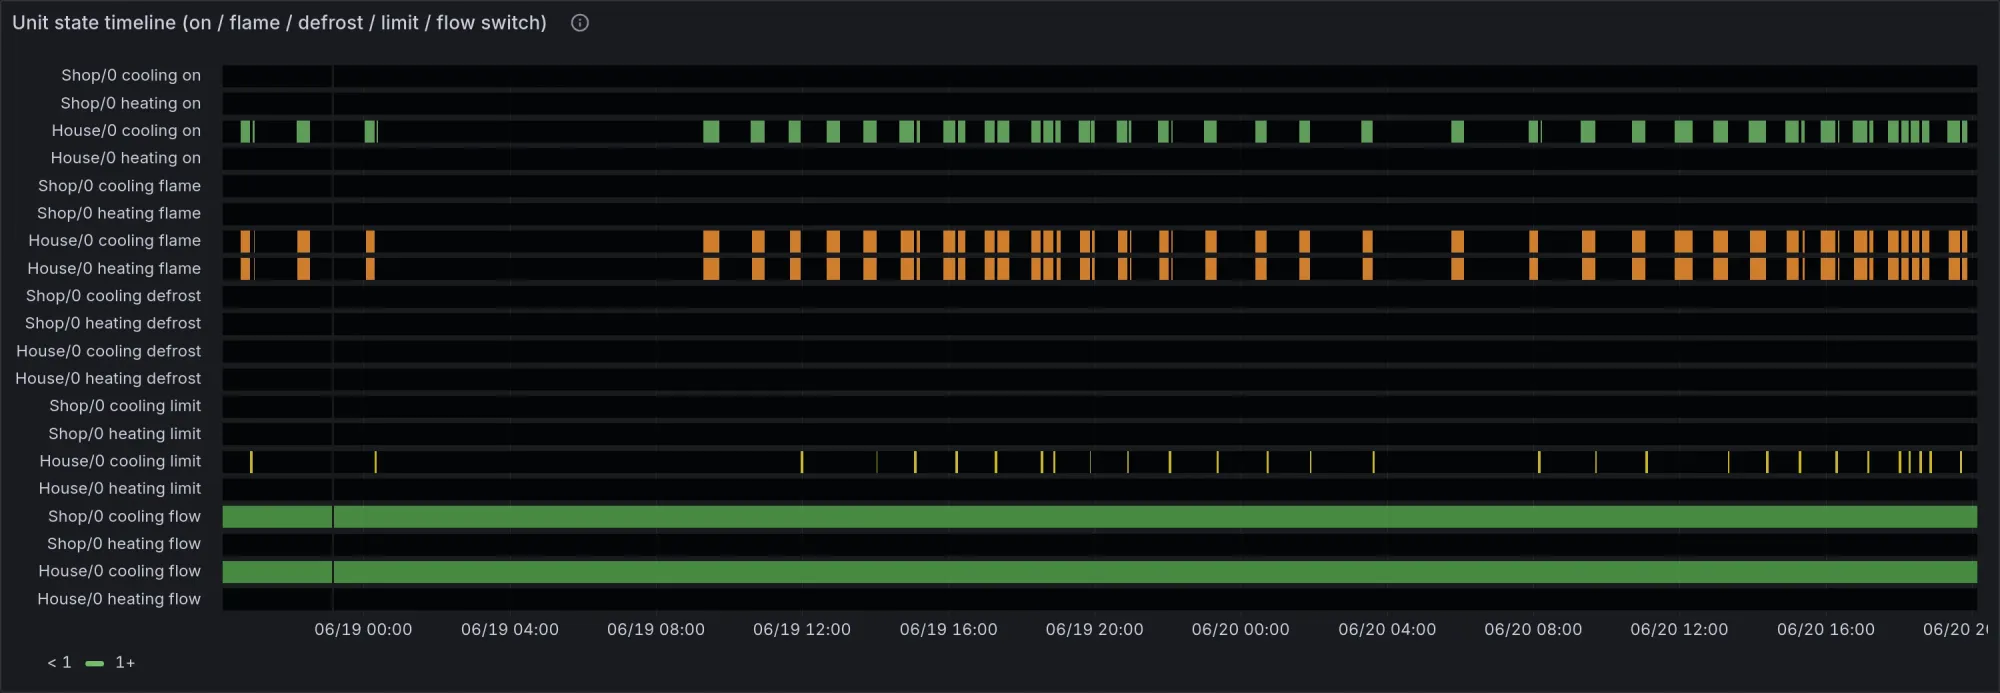Select the Shop/0 heating defrost row label
The height and width of the screenshot is (693, 2000).
point(113,323)
